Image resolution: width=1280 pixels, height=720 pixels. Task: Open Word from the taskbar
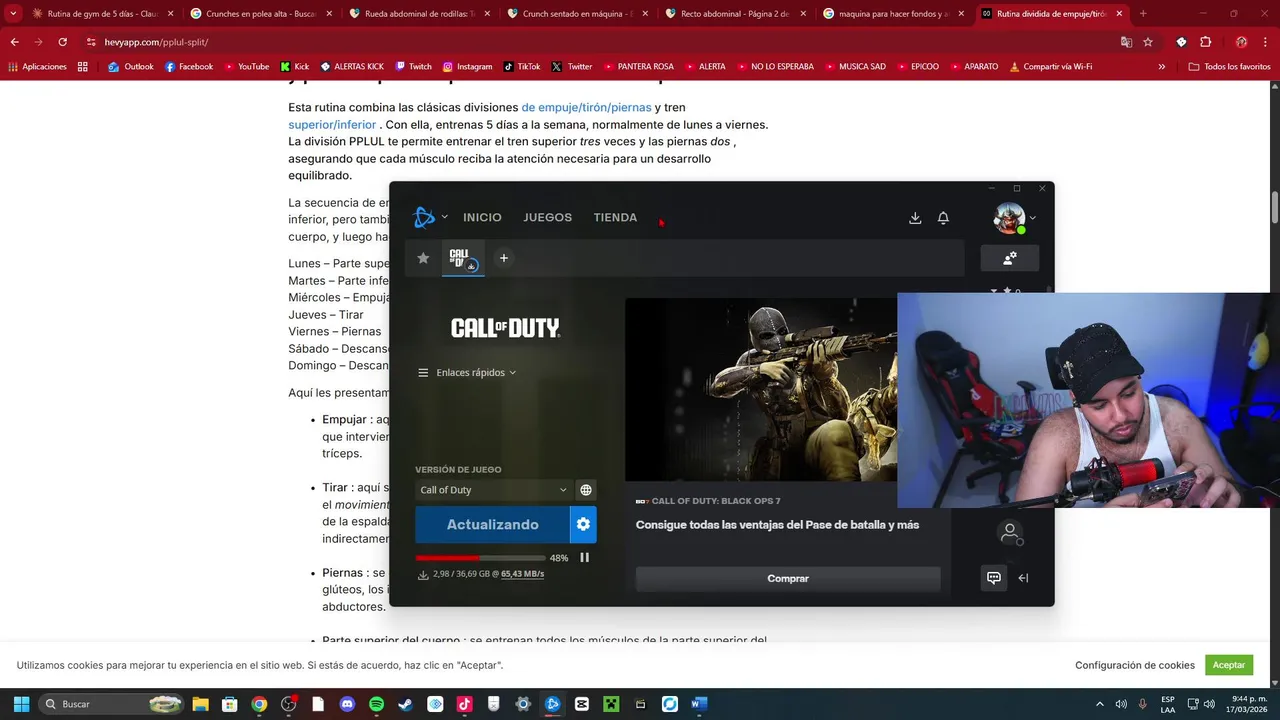click(x=699, y=704)
